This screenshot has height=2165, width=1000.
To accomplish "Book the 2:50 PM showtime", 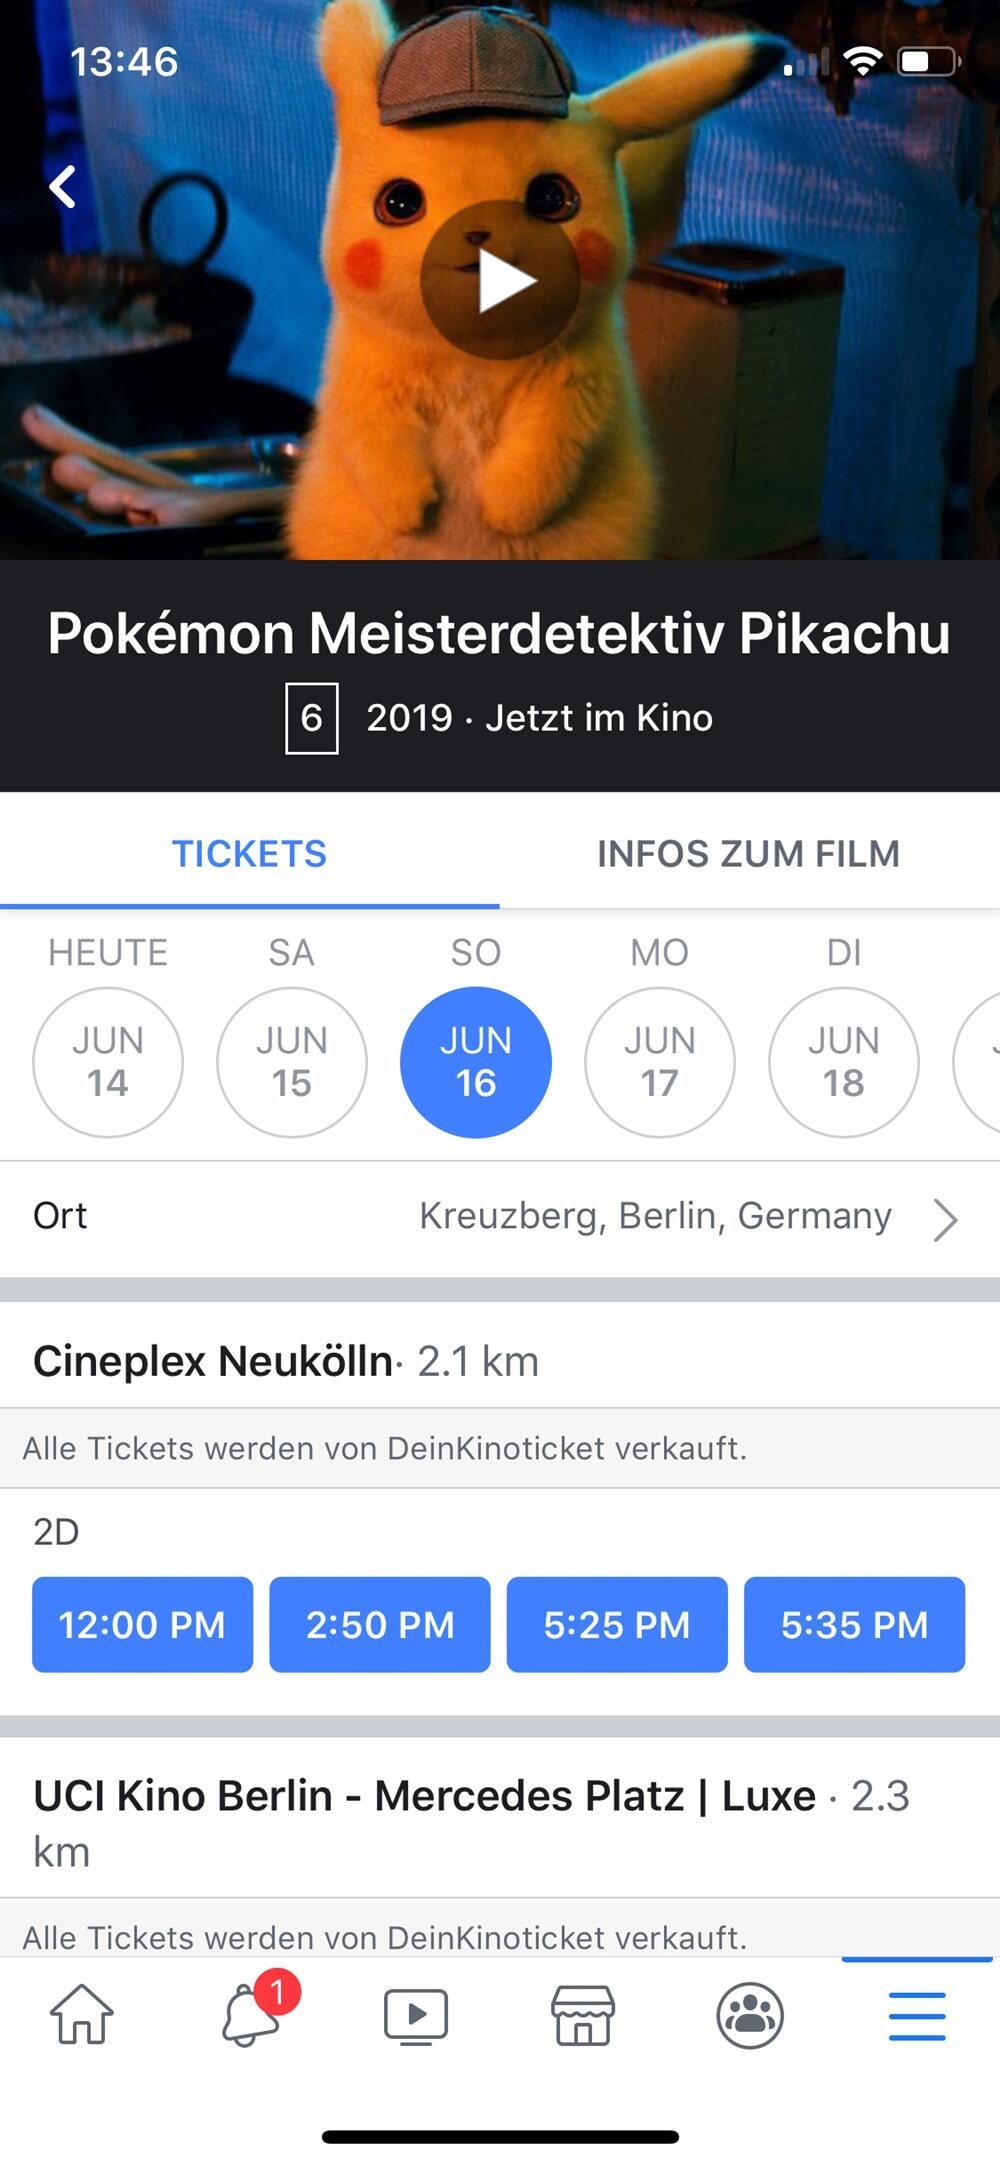I will (380, 1624).
